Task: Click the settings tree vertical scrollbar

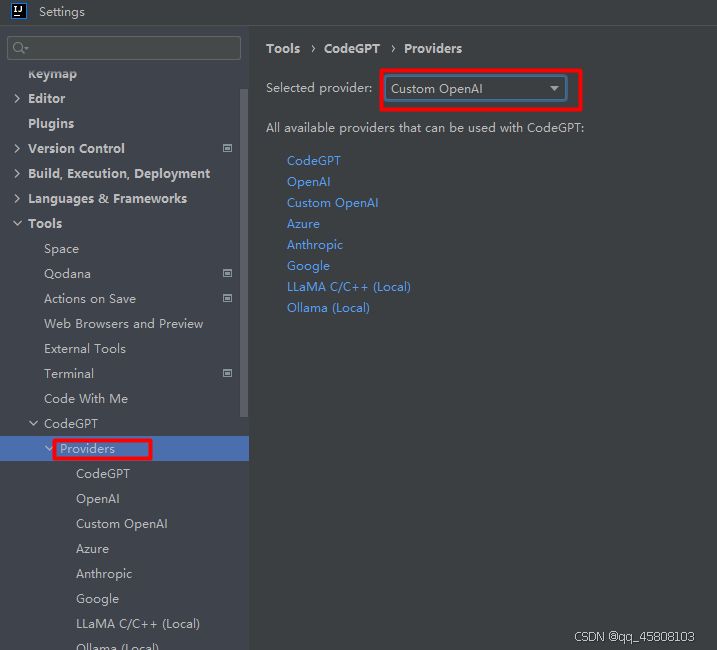Action: [244, 253]
